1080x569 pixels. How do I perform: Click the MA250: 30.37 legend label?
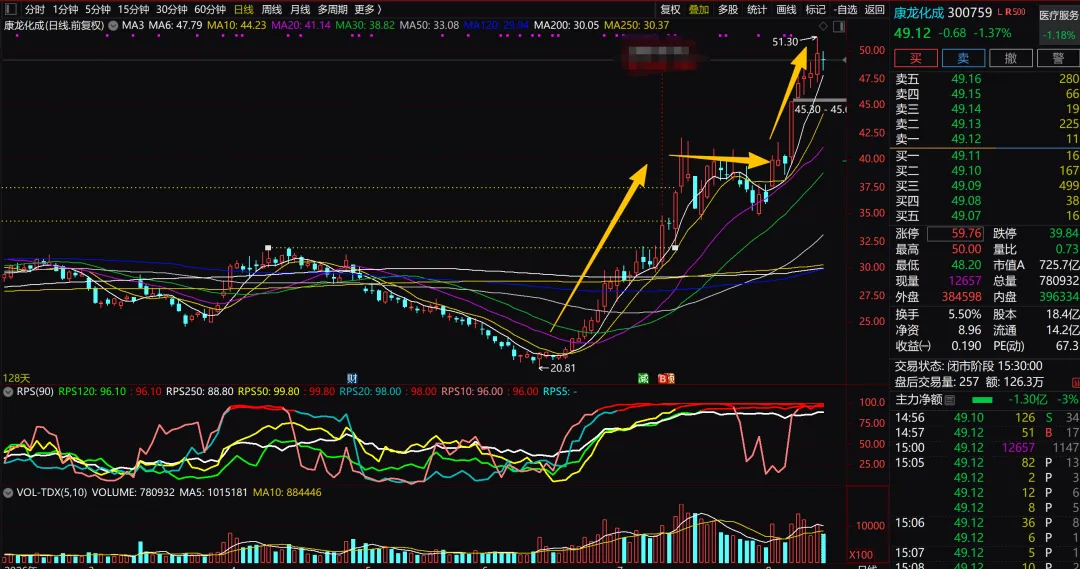636,25
